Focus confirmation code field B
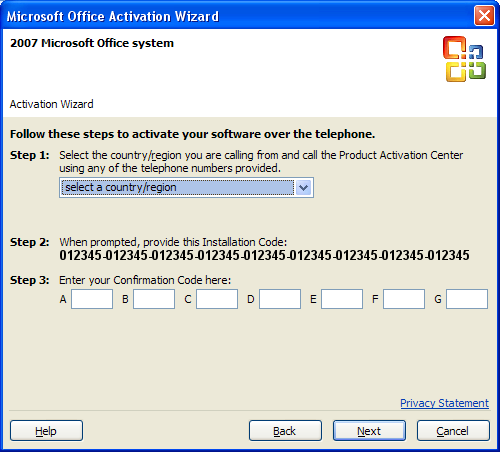 pyautogui.click(x=154, y=299)
